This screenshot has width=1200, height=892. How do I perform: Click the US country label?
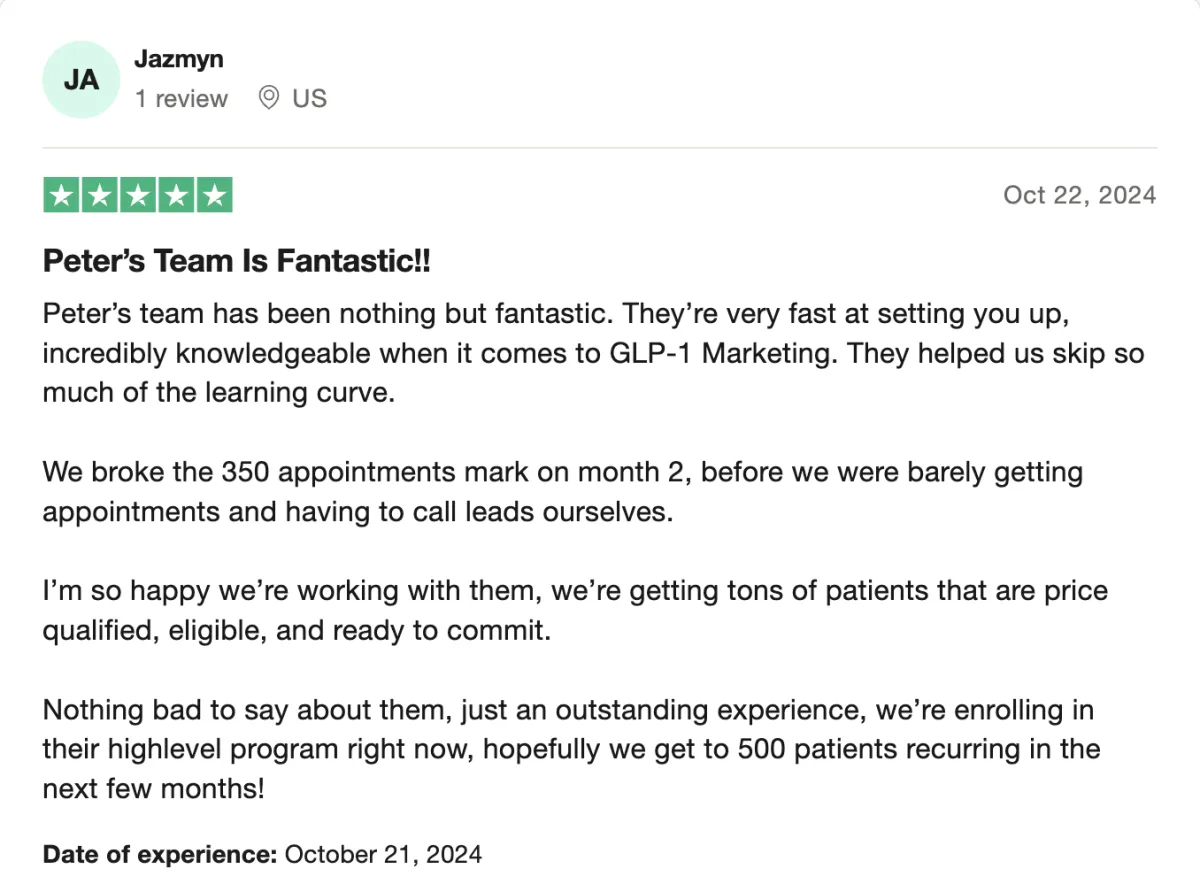click(309, 98)
